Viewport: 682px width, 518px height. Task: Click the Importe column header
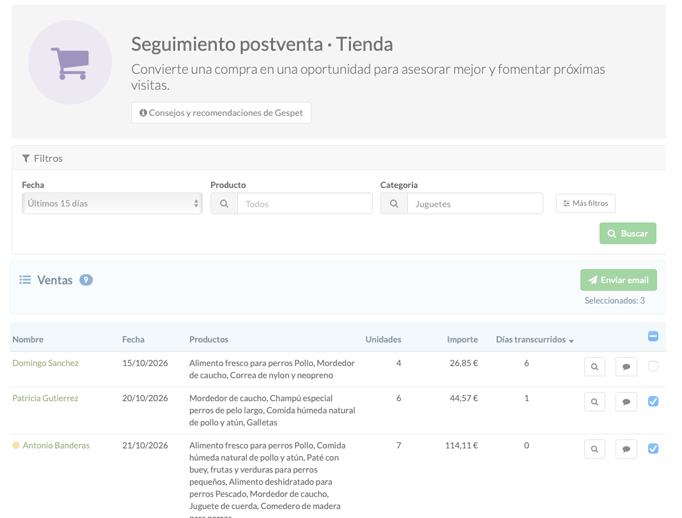[x=462, y=339]
